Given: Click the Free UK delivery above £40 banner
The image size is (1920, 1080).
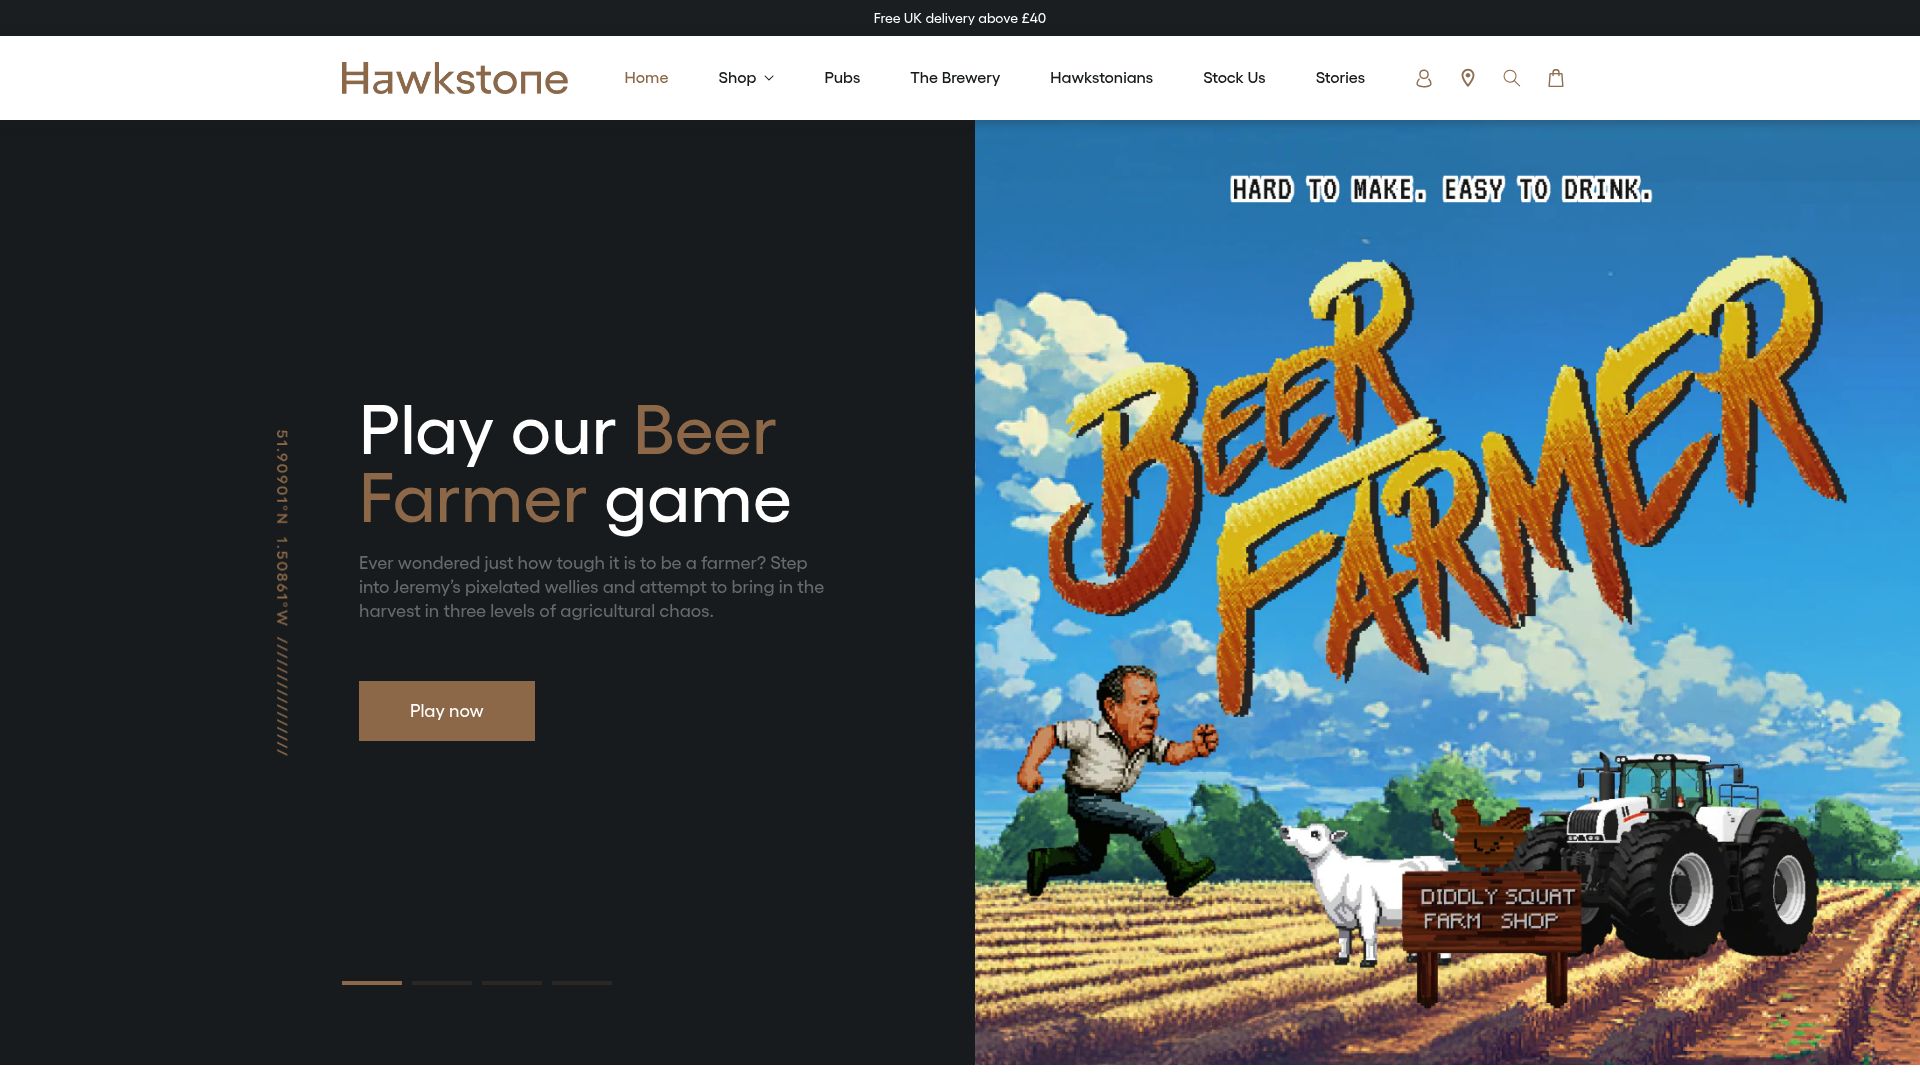Looking at the screenshot, I should [x=960, y=18].
